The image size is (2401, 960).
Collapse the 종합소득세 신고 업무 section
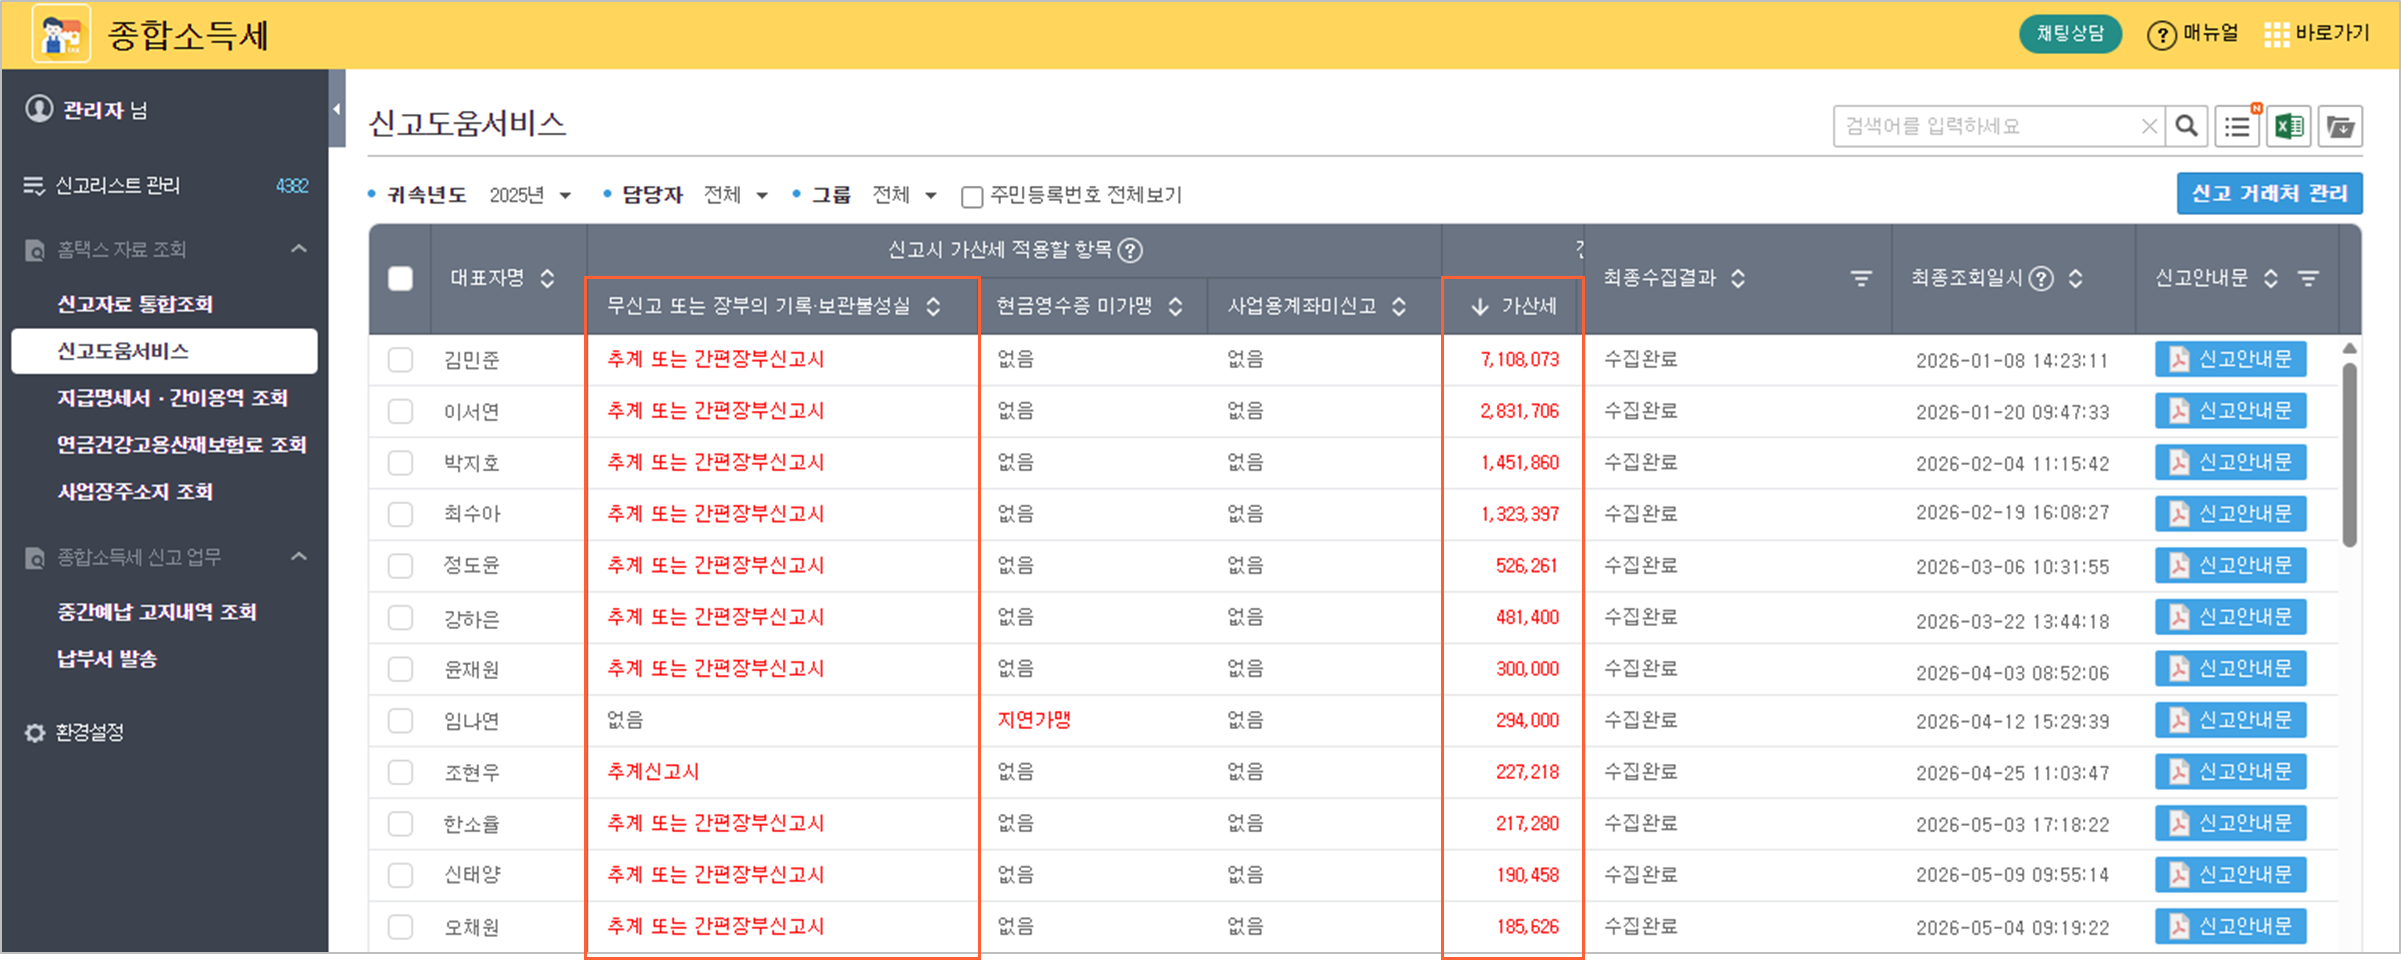(x=299, y=557)
